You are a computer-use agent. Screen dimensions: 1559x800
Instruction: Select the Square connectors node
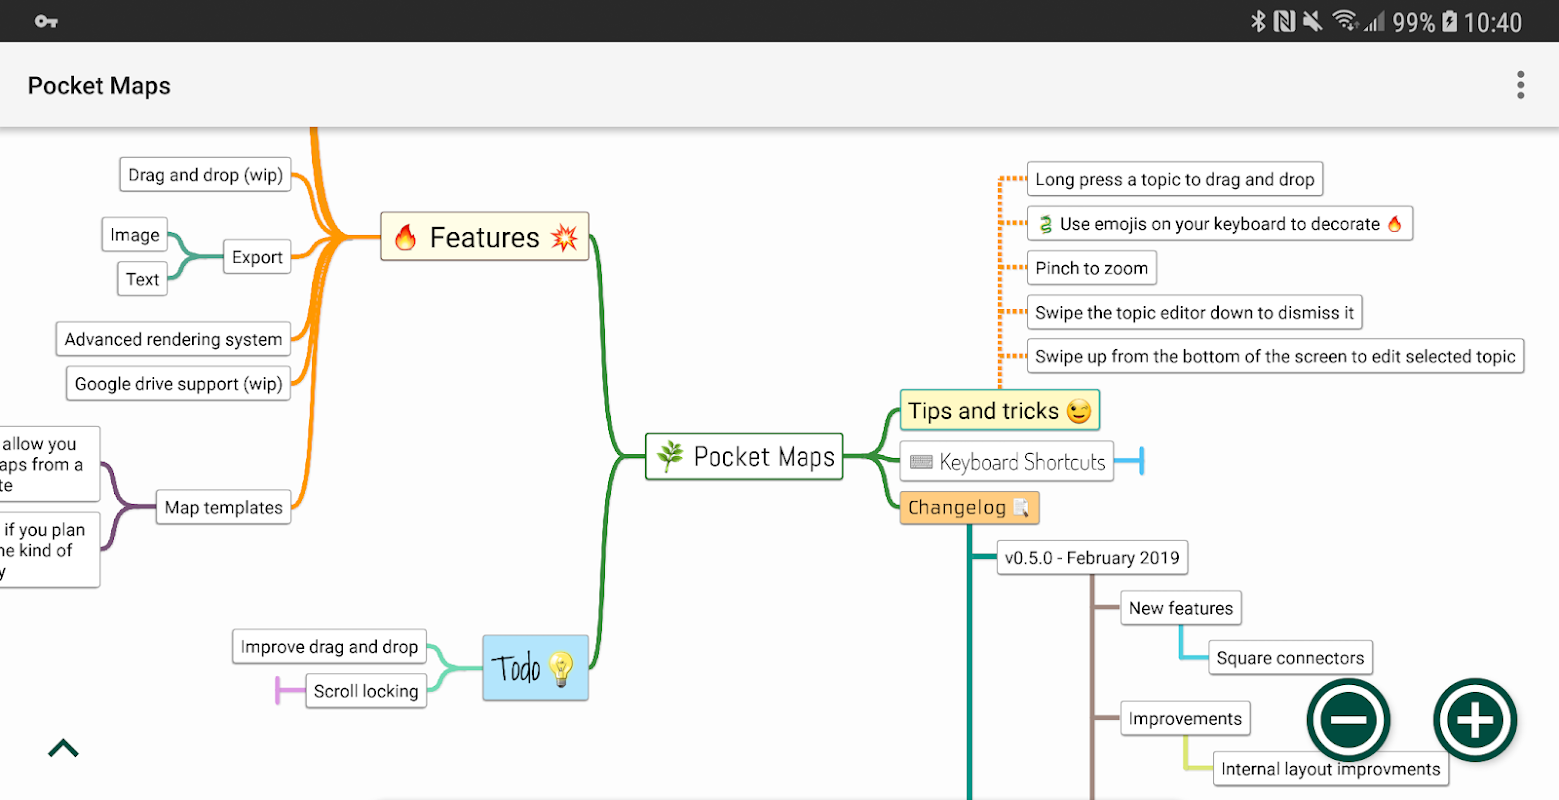click(1290, 658)
